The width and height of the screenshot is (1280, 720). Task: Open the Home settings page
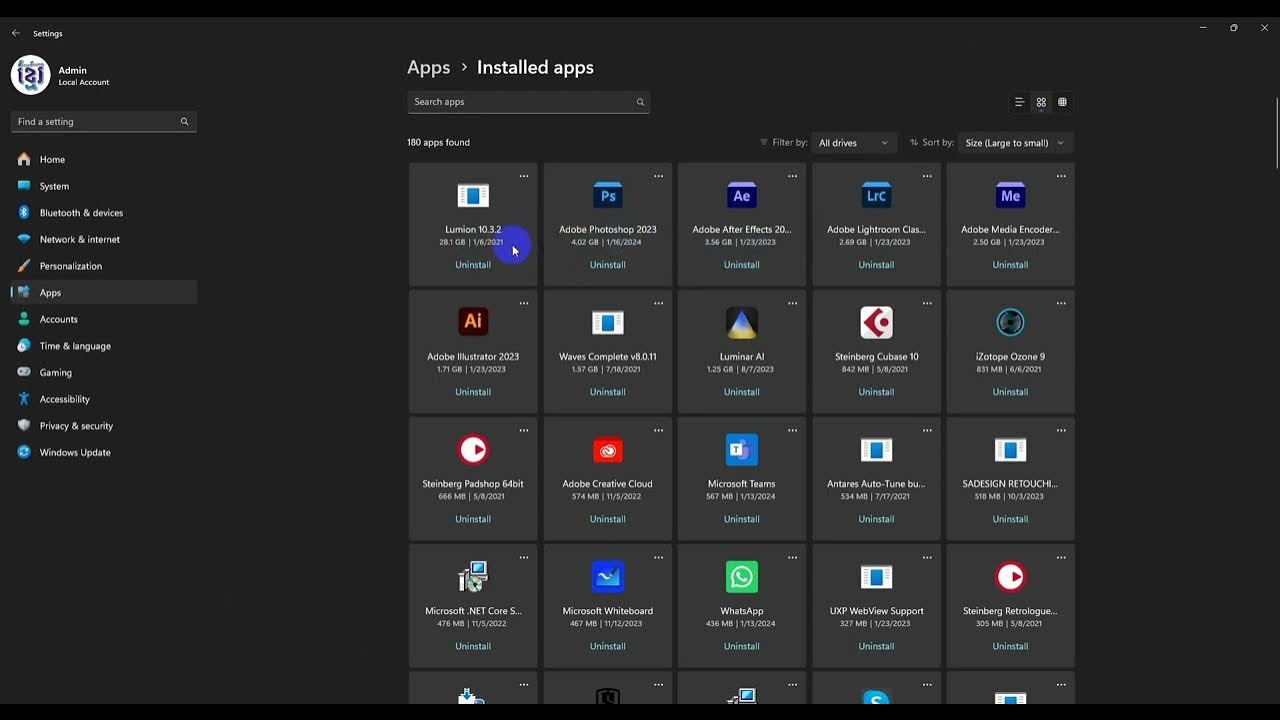(104, 160)
